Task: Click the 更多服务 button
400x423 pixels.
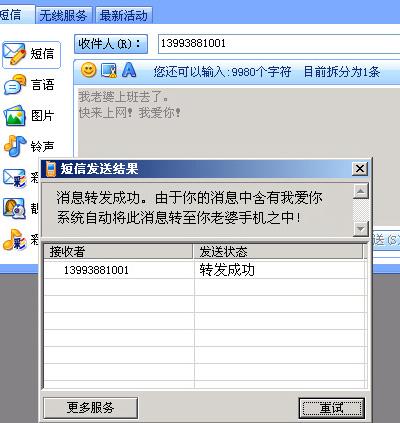Action: (x=90, y=407)
